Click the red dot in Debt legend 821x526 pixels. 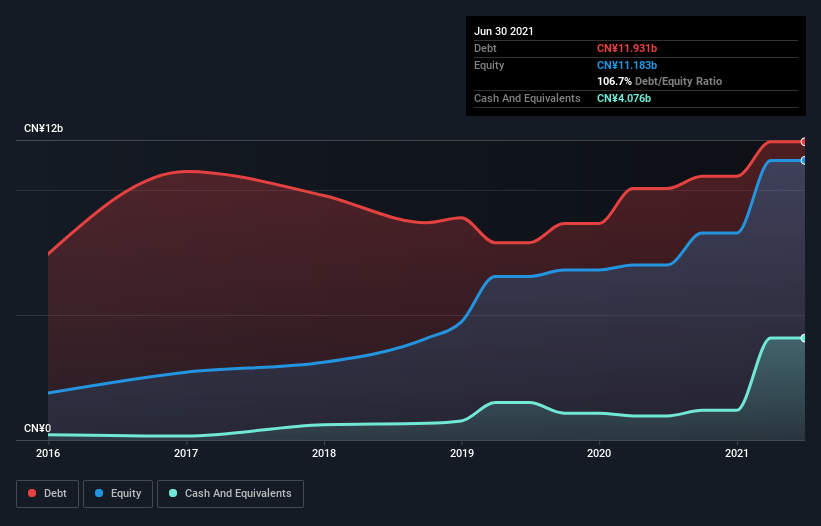tap(32, 493)
